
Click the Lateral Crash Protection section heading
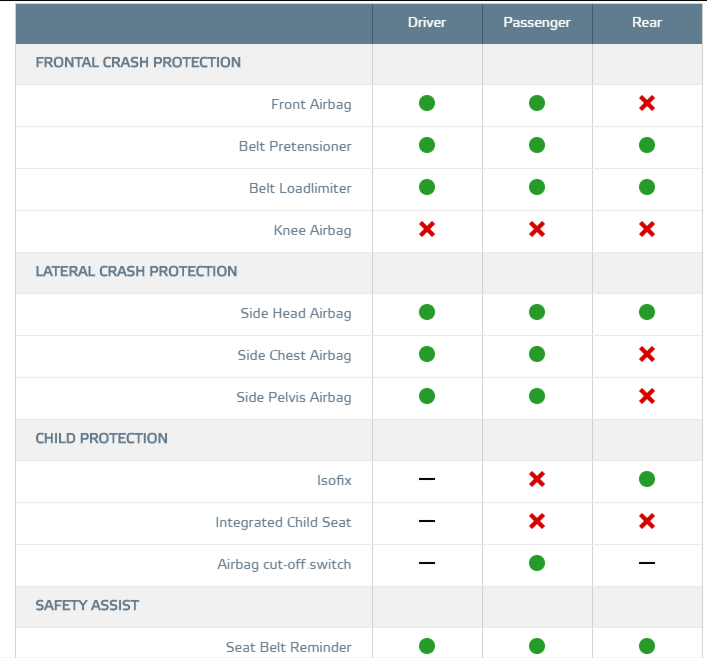coord(136,271)
